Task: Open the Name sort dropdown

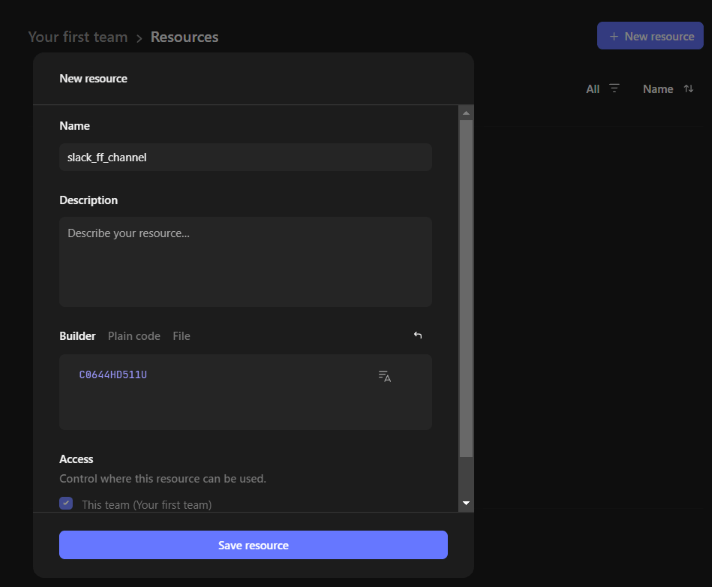Action: pyautogui.click(x=668, y=89)
